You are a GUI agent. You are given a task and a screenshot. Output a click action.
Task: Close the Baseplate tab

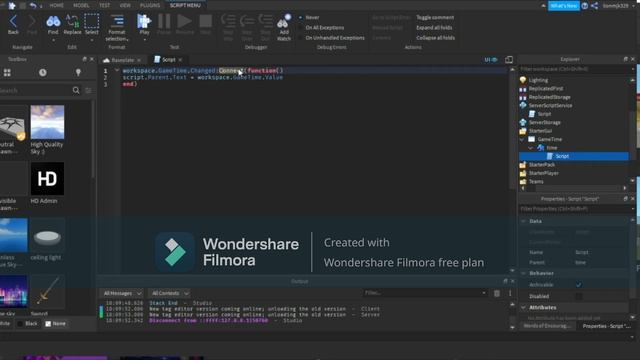[139, 60]
